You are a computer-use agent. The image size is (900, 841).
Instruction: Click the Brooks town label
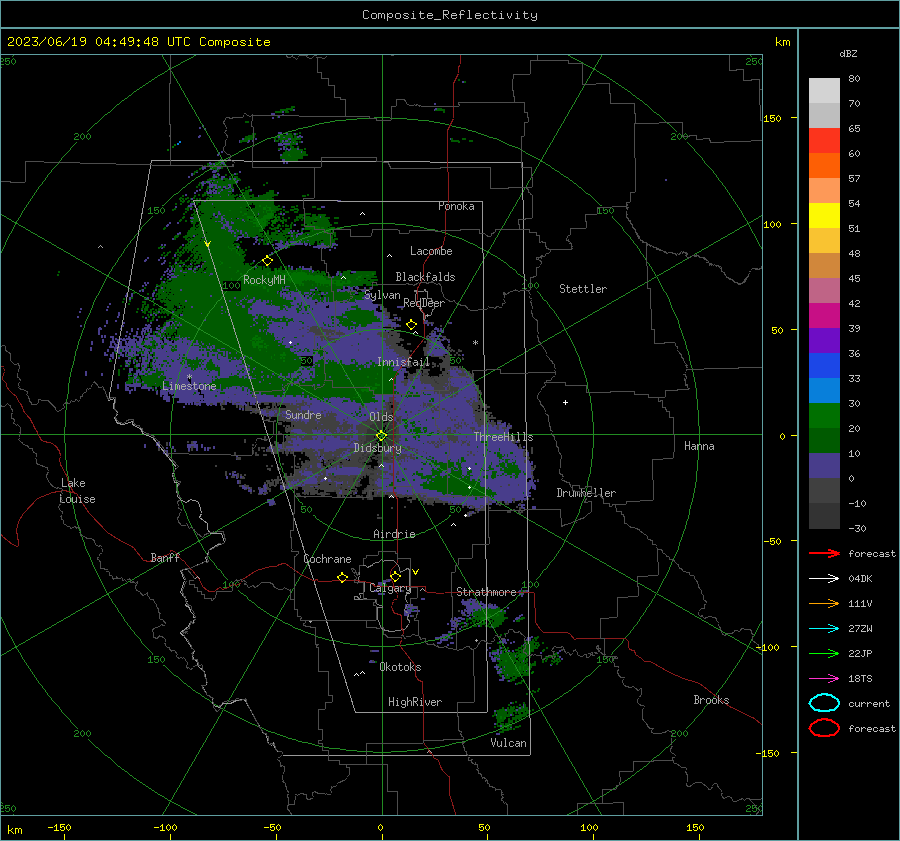tap(711, 700)
